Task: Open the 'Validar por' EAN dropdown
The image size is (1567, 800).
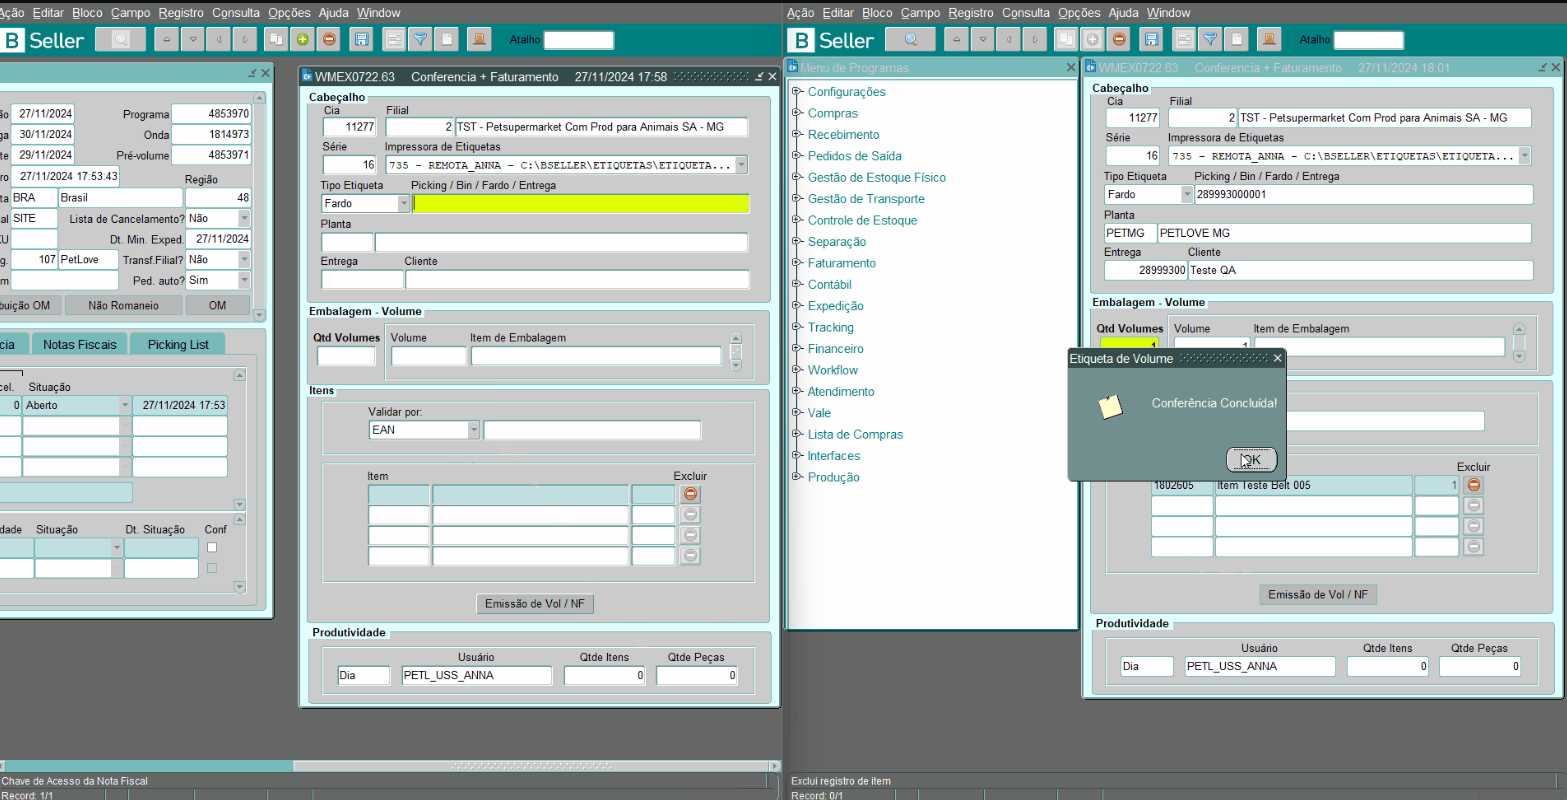Action: pos(474,431)
